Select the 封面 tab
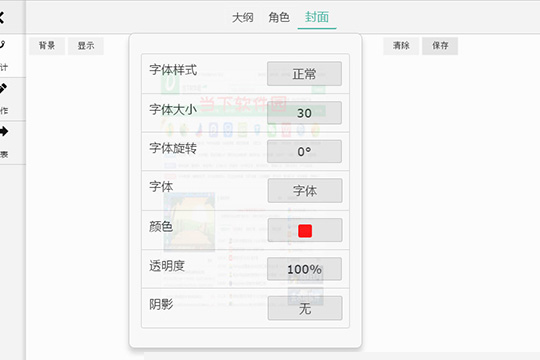 [x=317, y=17]
